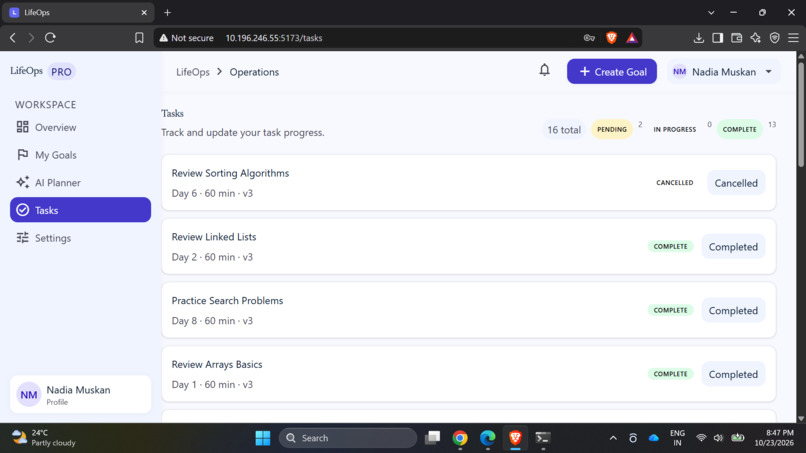Click the Practice Search Problems task title
This screenshot has height=453, width=806.
227,301
